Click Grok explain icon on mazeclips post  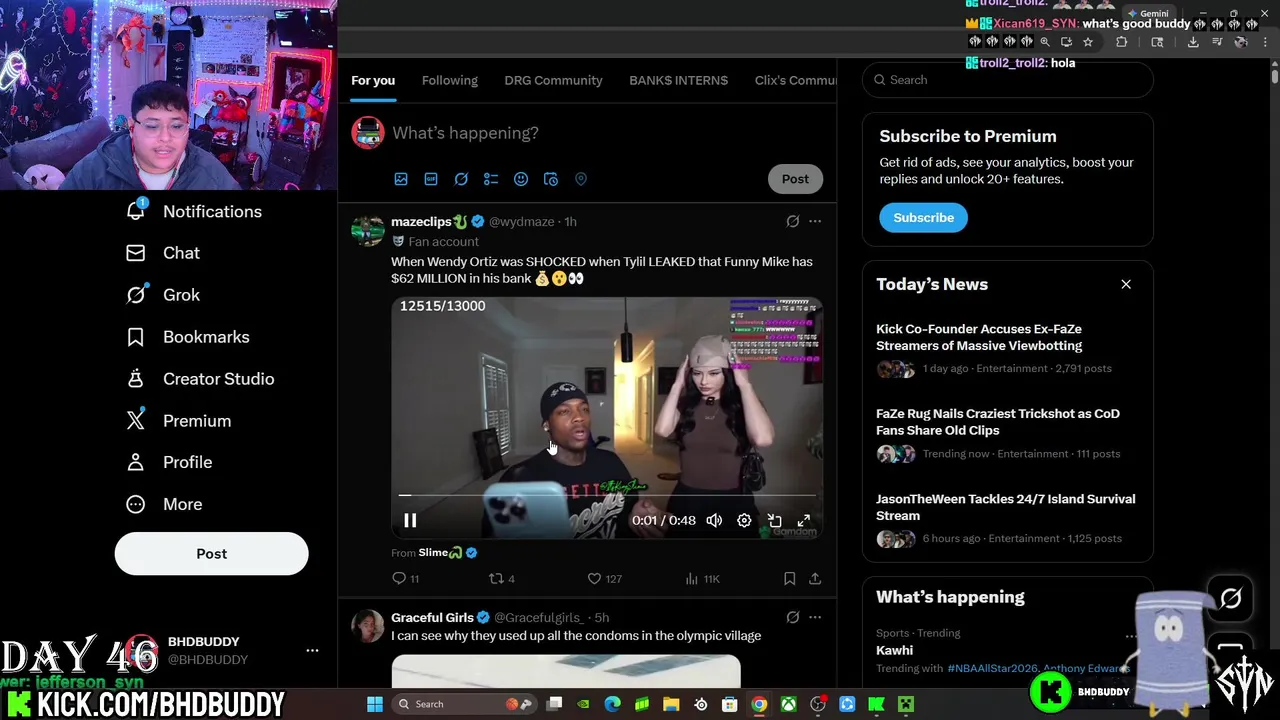pos(793,221)
